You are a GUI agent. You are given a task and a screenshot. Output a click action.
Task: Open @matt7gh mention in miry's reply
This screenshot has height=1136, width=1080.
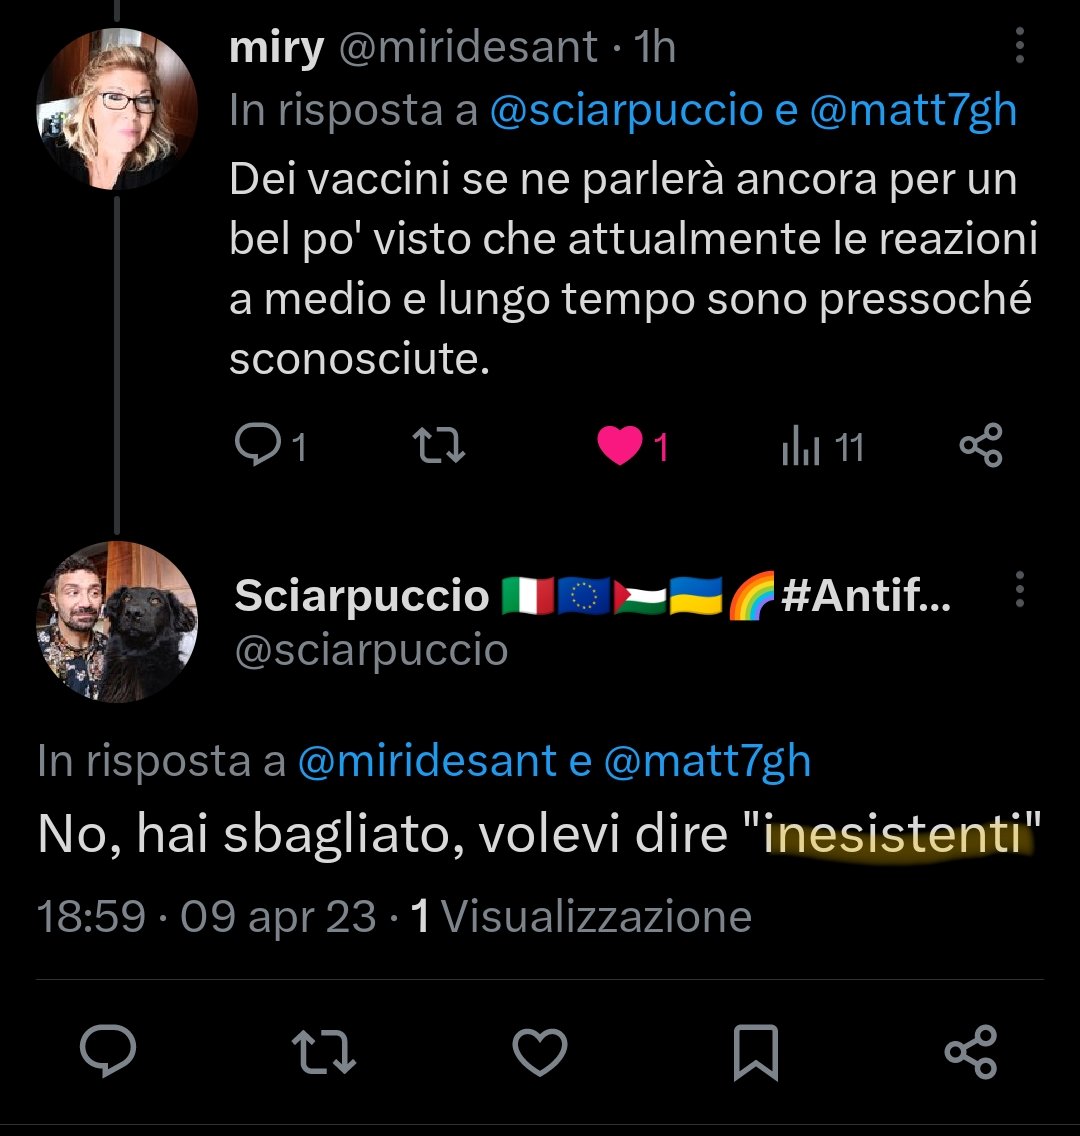click(x=912, y=110)
